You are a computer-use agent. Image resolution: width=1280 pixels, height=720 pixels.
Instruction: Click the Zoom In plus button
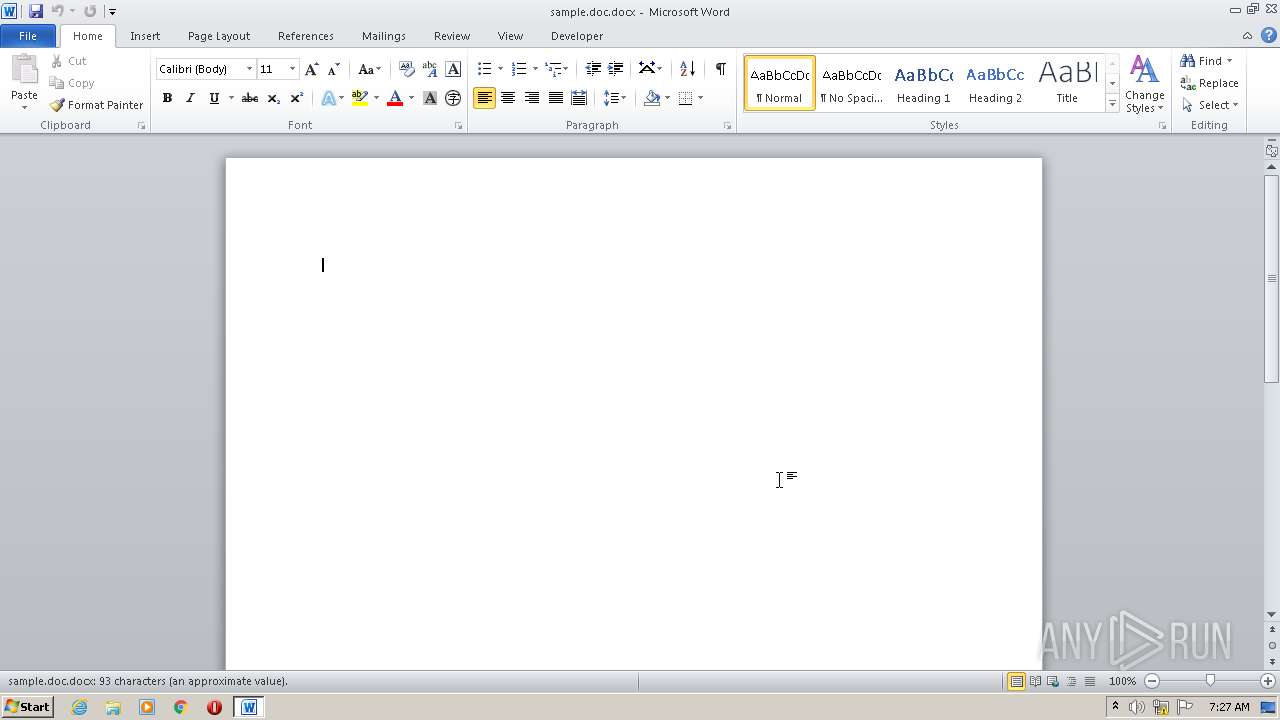point(1268,681)
